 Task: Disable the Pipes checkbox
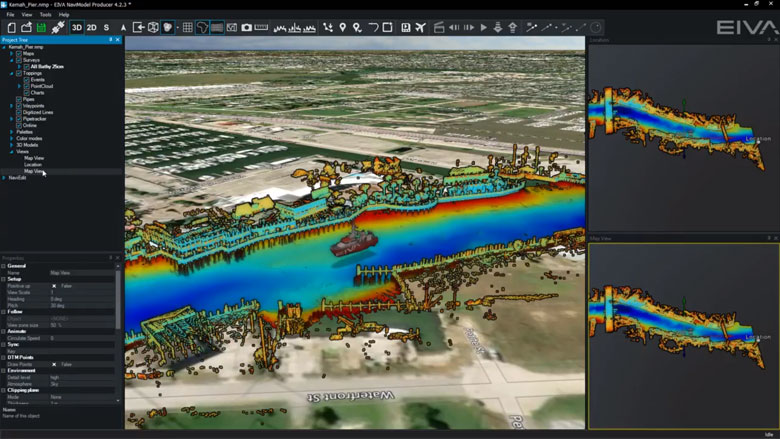tap(19, 99)
